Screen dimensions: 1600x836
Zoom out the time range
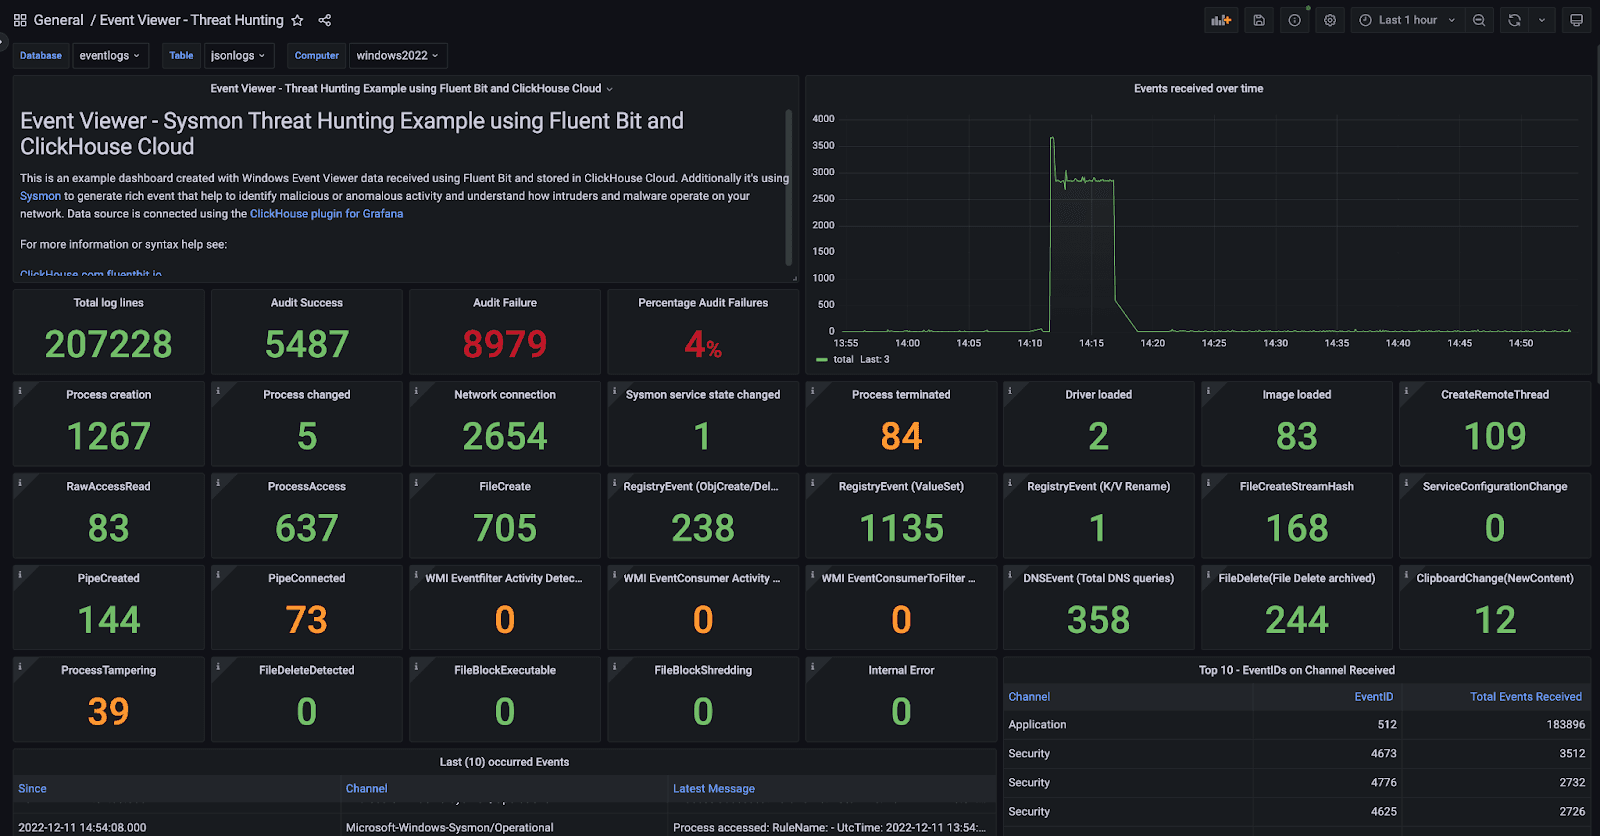coord(1479,20)
